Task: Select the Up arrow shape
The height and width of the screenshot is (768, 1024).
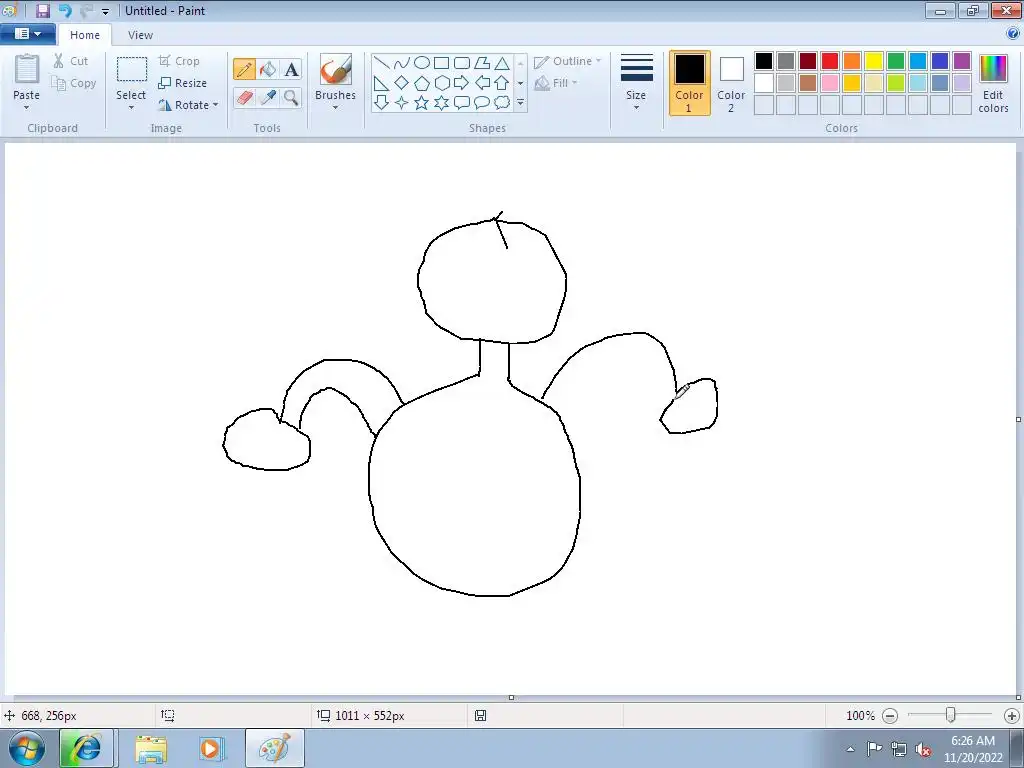Action: coord(502,83)
